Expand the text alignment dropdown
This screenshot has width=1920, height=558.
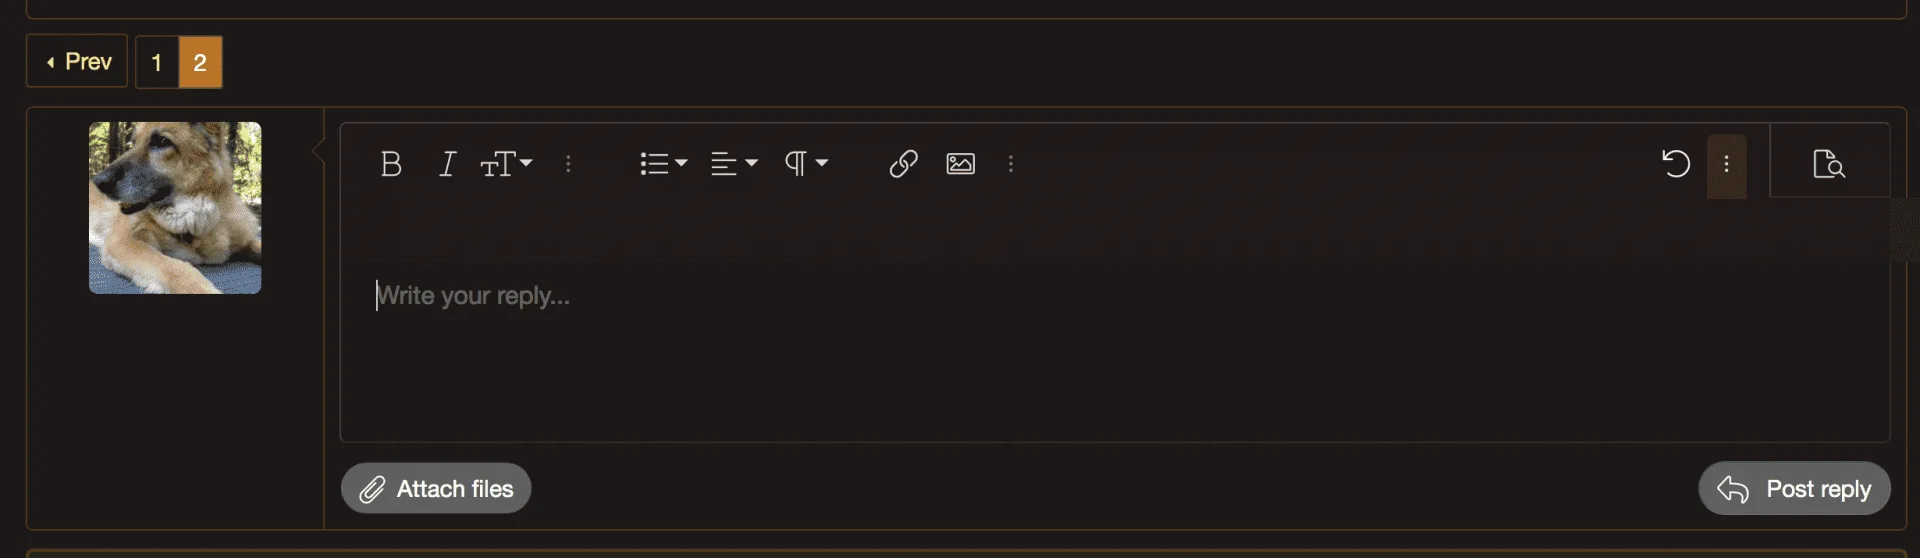click(x=734, y=164)
